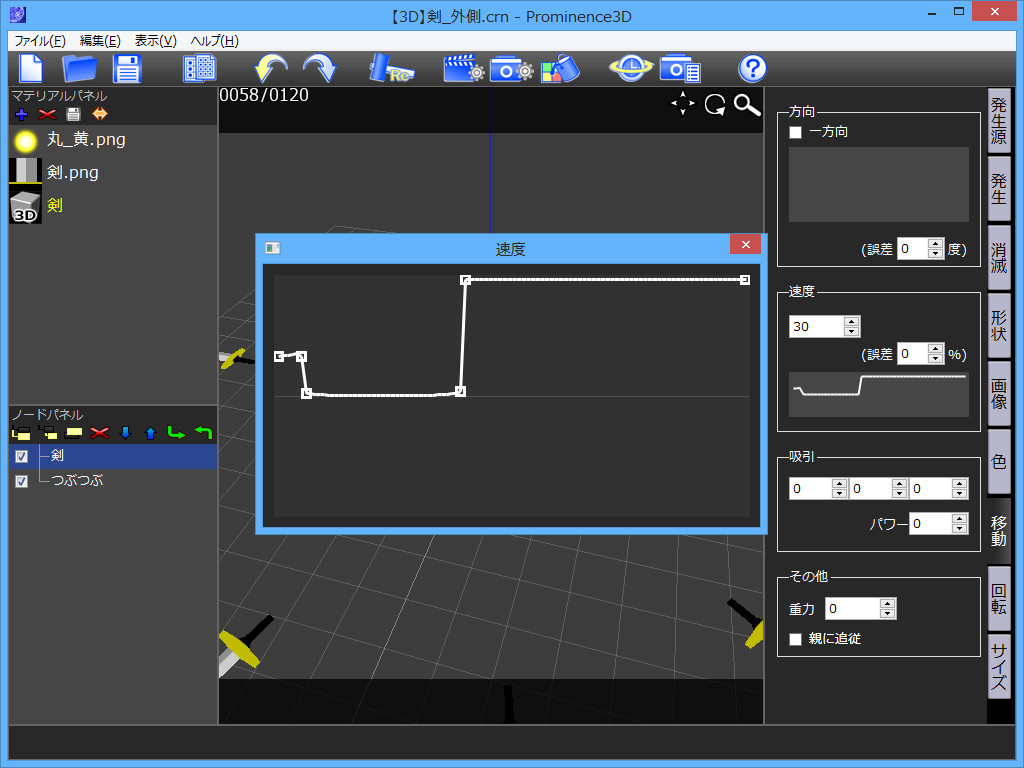Click the planet clock toolbar icon
Viewport: 1024px width, 768px height.
coord(630,69)
